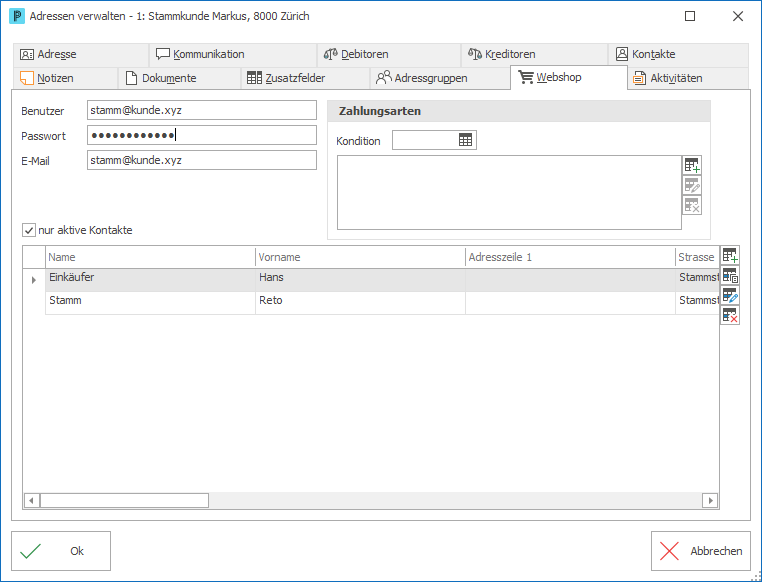Switch to the Kontakte tab

tap(678, 54)
